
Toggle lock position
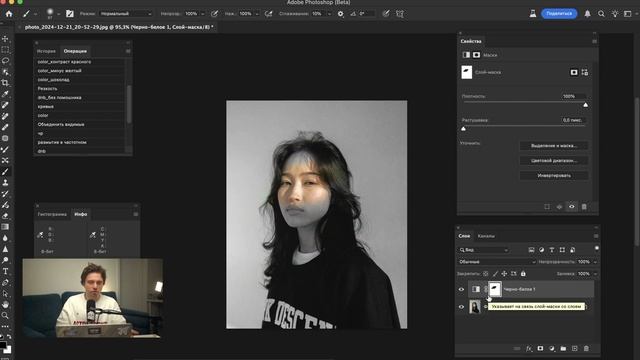pos(504,274)
